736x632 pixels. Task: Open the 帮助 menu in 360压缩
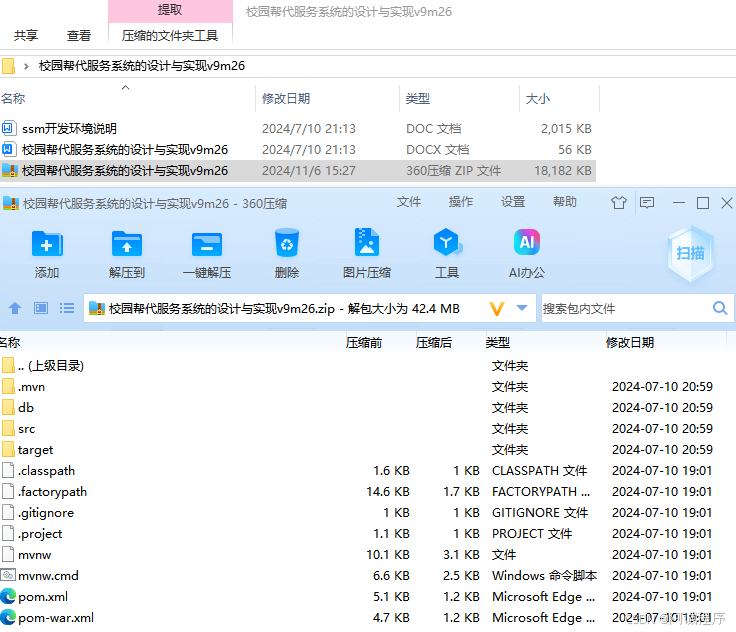(x=565, y=202)
